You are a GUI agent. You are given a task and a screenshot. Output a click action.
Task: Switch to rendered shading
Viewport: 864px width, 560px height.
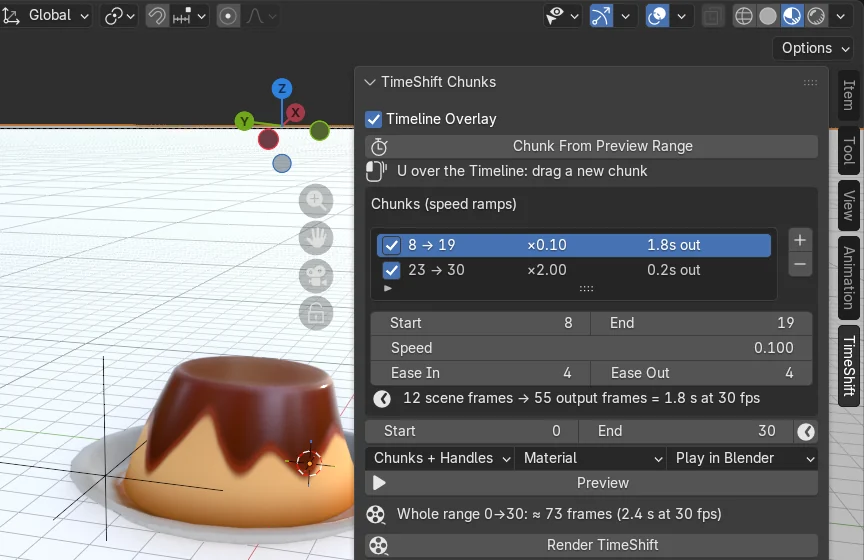coord(816,16)
